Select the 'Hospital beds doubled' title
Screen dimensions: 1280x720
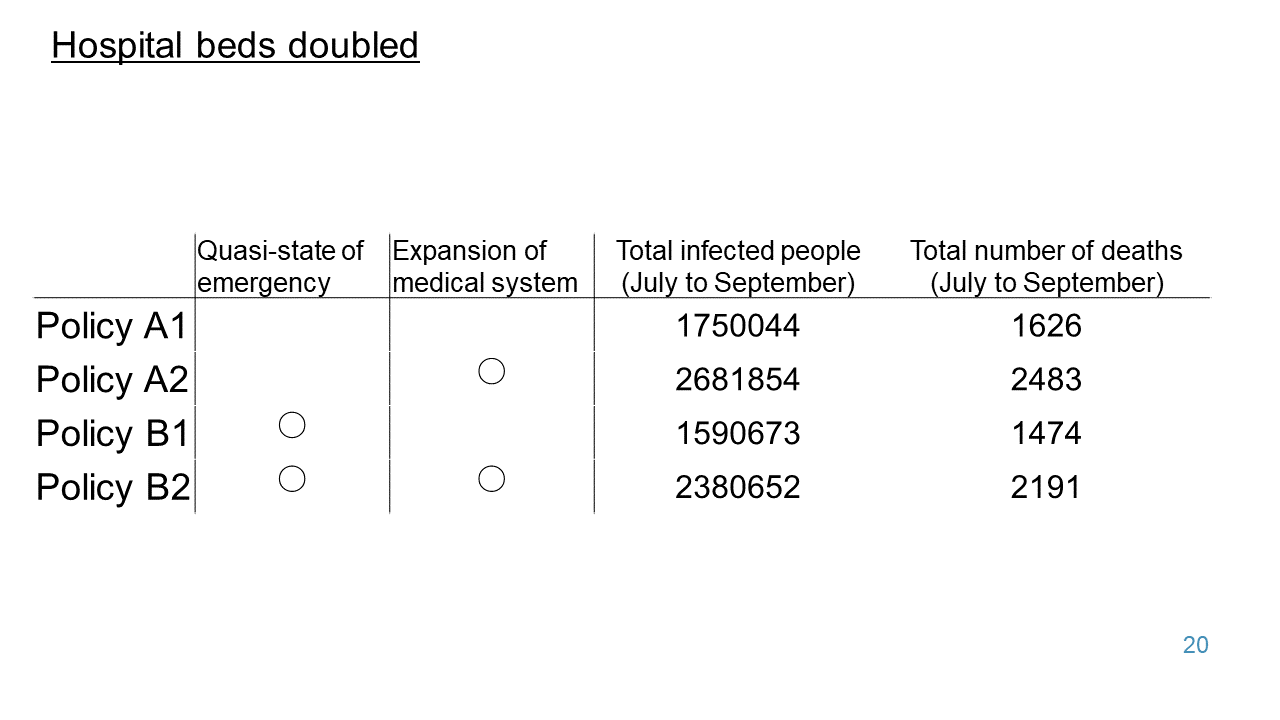click(235, 46)
